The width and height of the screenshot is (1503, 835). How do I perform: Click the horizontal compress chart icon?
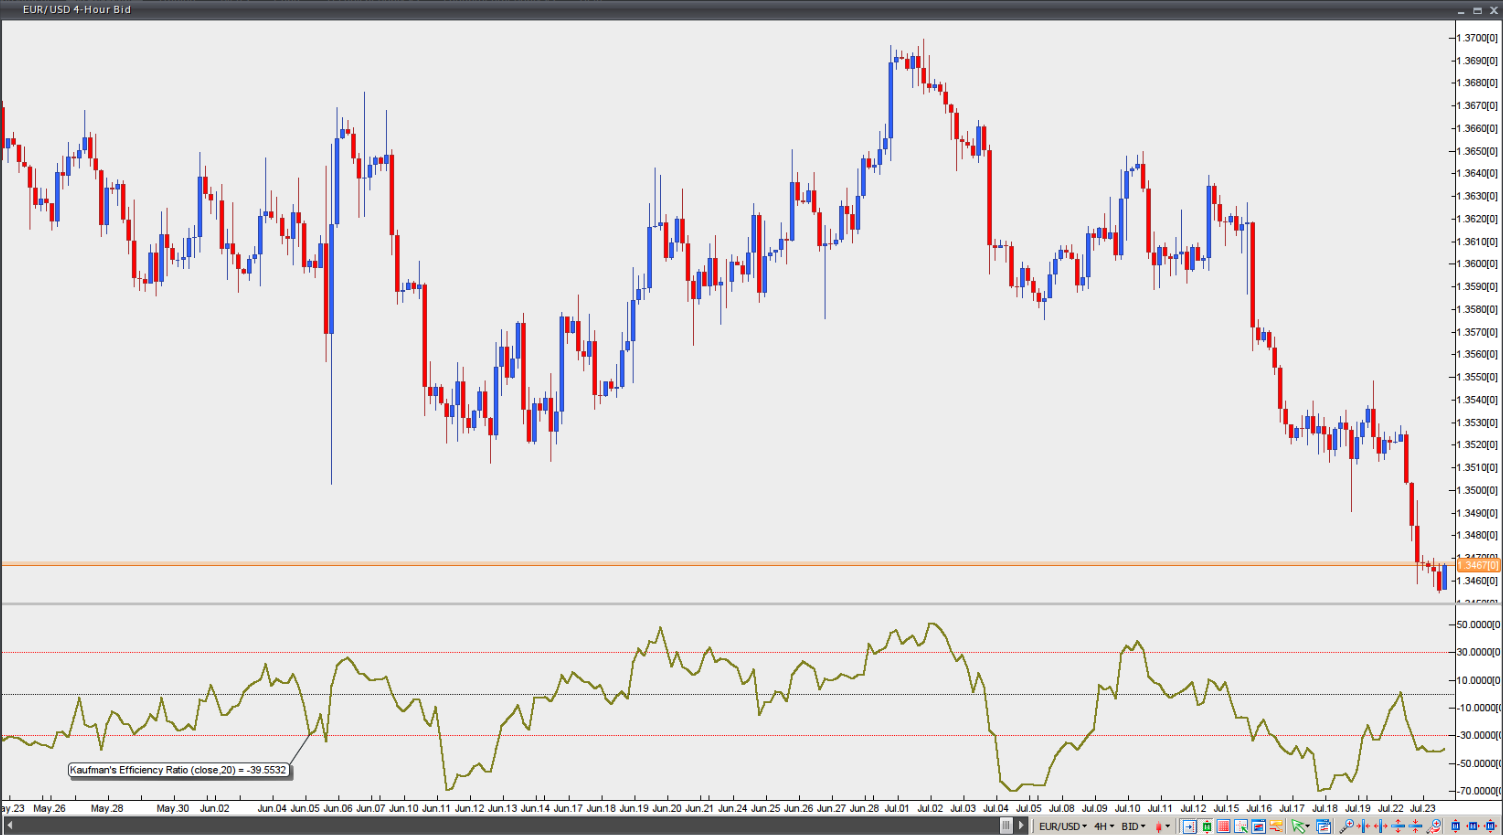point(1363,826)
